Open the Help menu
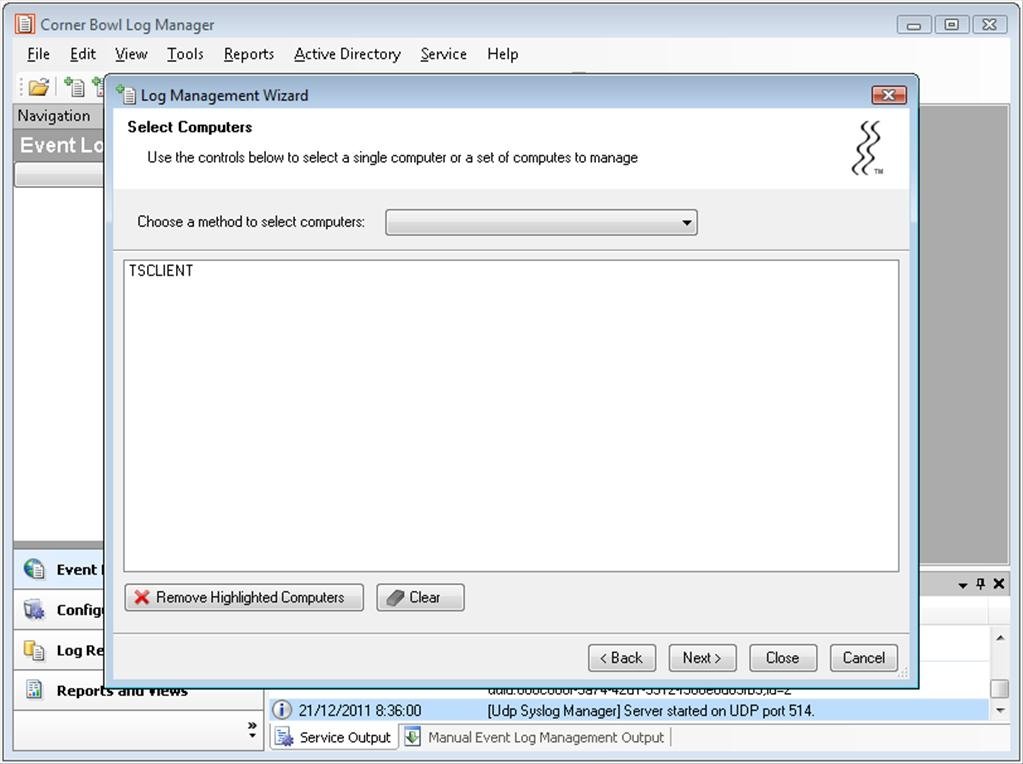 pyautogui.click(x=502, y=54)
